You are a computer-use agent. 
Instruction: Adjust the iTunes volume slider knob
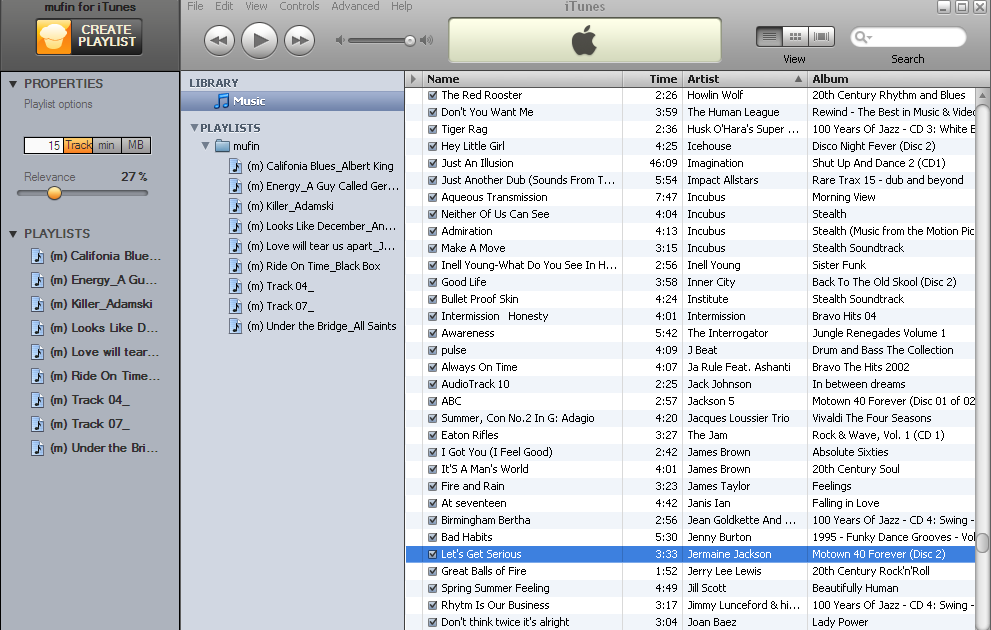pyautogui.click(x=410, y=40)
